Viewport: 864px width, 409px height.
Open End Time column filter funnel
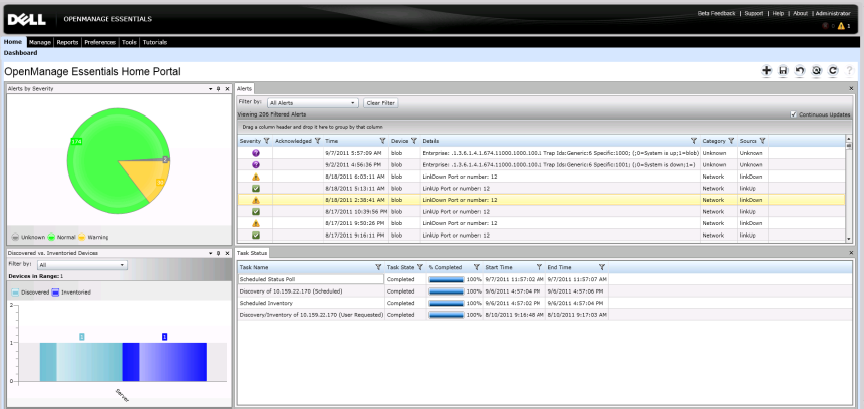(602, 267)
